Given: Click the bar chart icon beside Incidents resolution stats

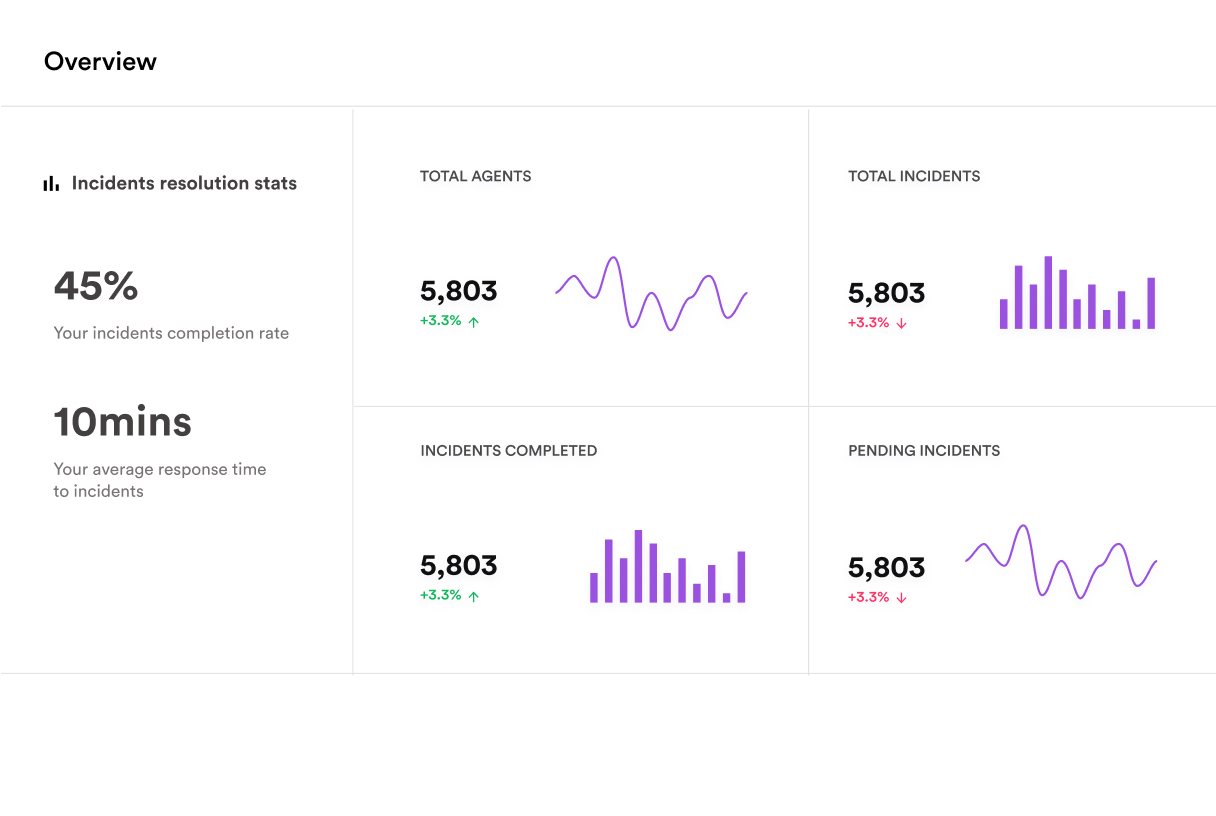Looking at the screenshot, I should tap(51, 184).
